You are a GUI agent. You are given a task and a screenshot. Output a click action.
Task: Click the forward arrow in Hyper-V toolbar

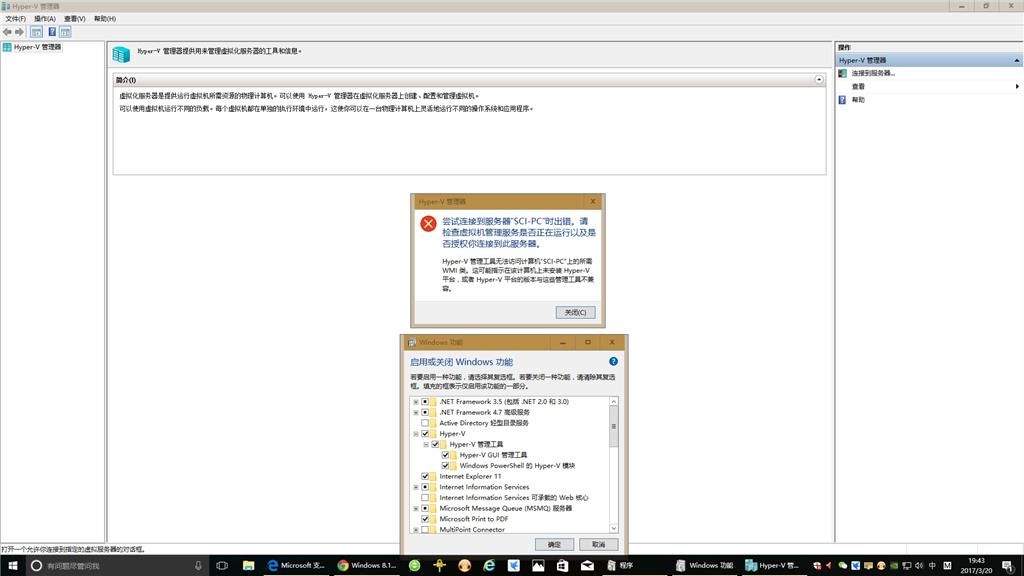(x=20, y=32)
